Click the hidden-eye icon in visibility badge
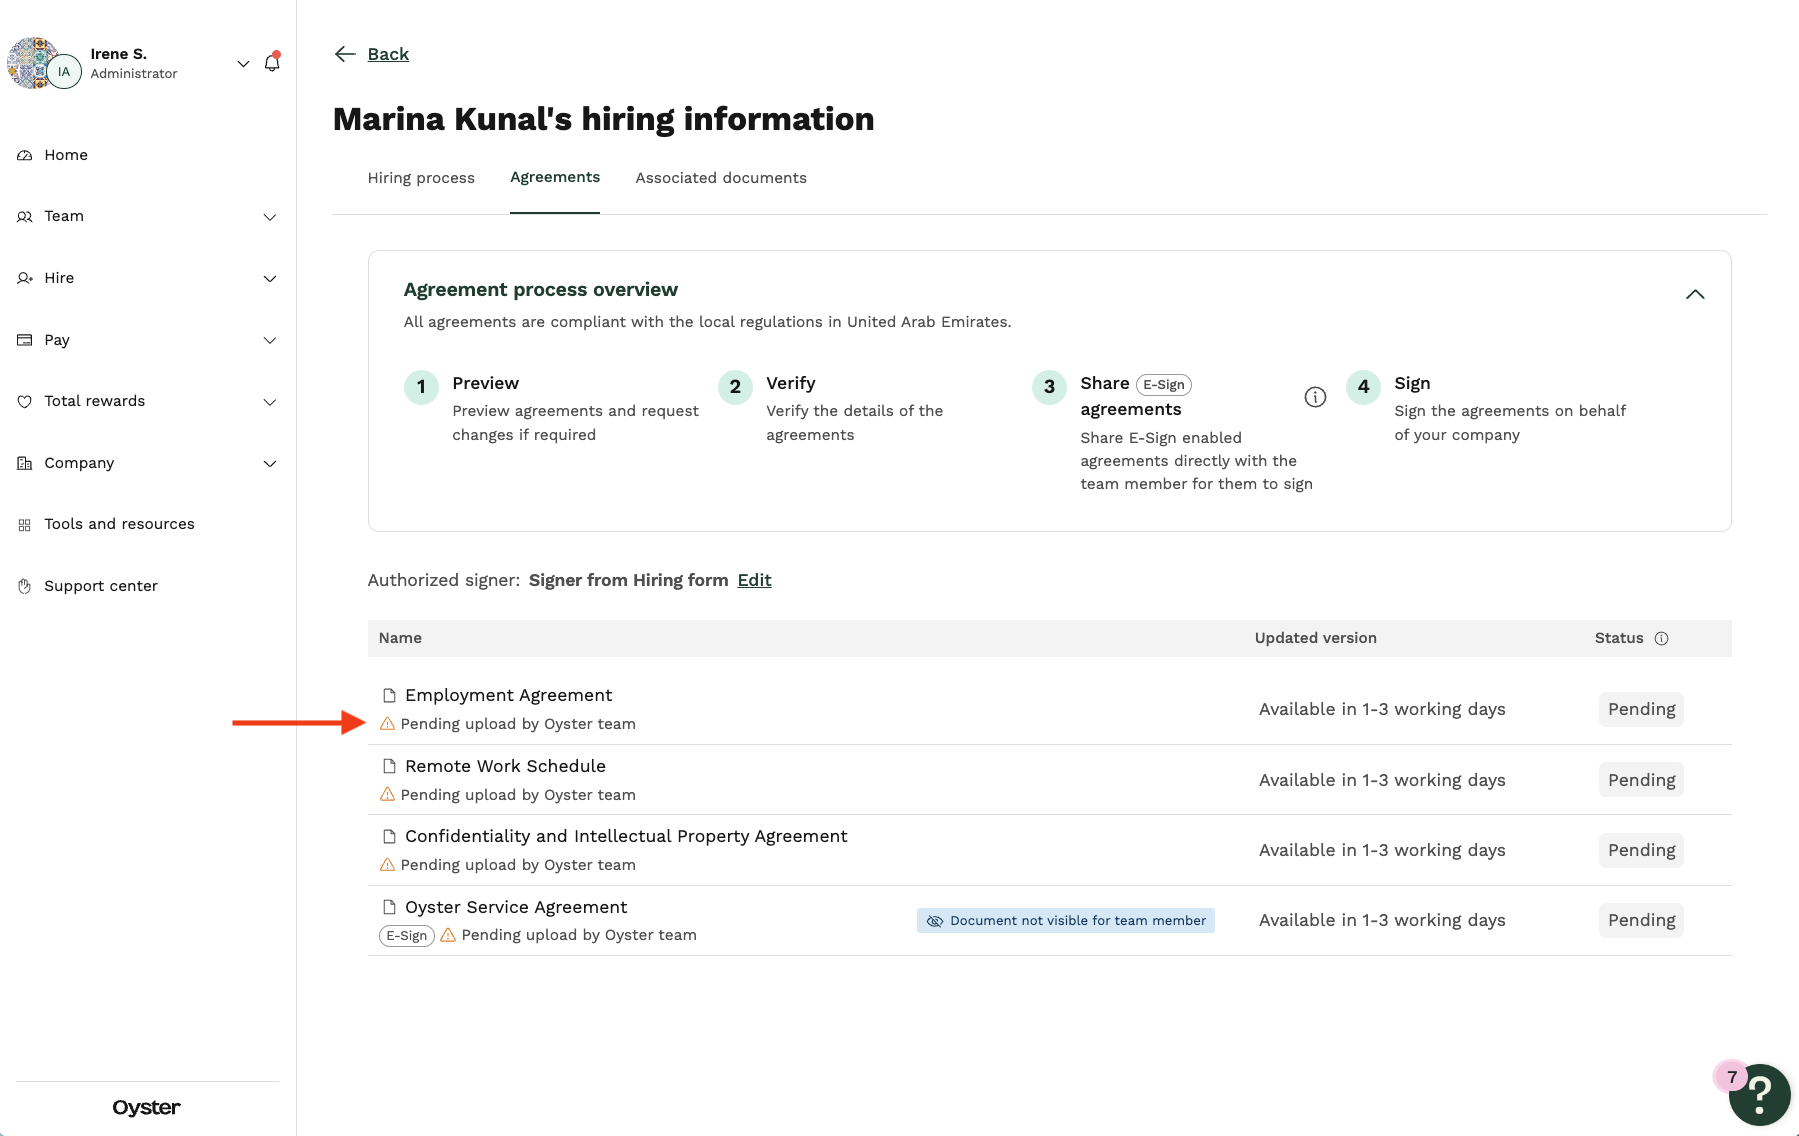The height and width of the screenshot is (1136, 1799). [x=935, y=921]
